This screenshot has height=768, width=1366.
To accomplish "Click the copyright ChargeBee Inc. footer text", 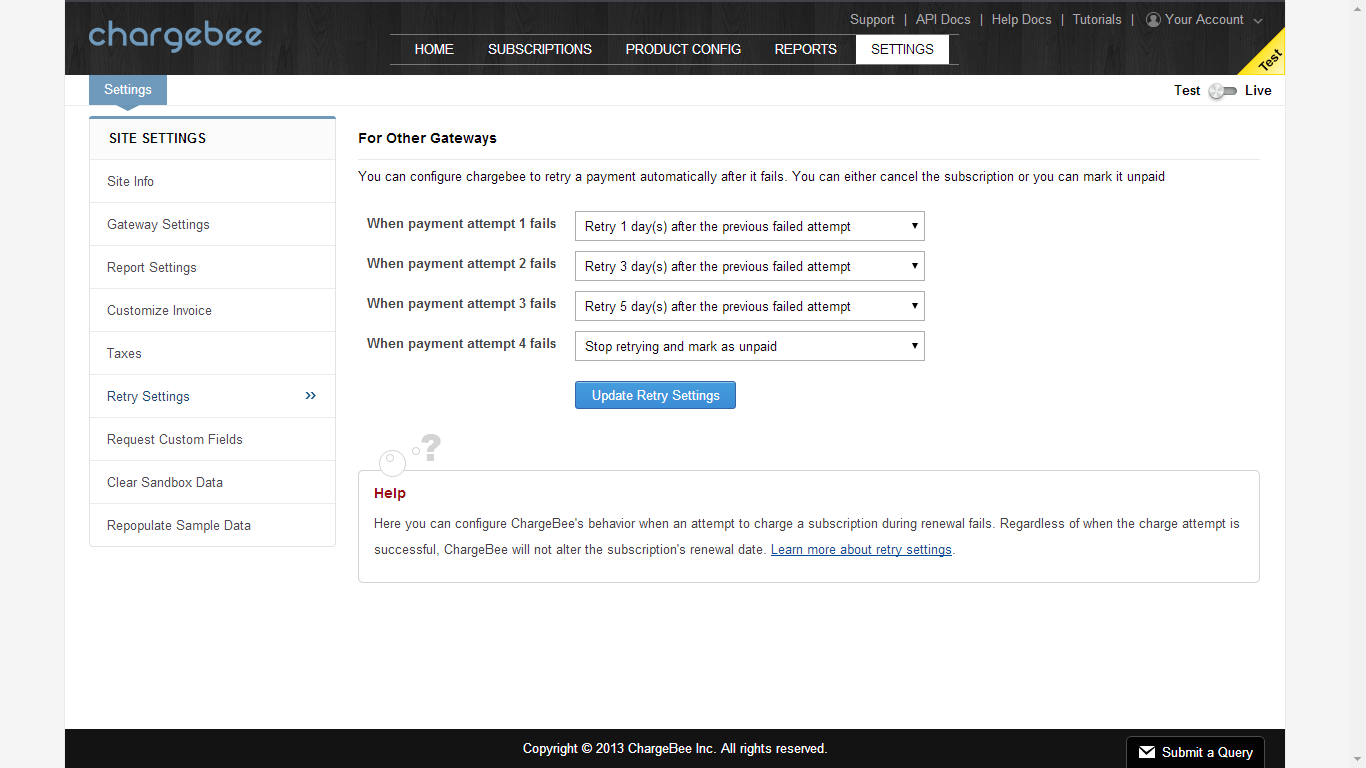I will coord(675,748).
